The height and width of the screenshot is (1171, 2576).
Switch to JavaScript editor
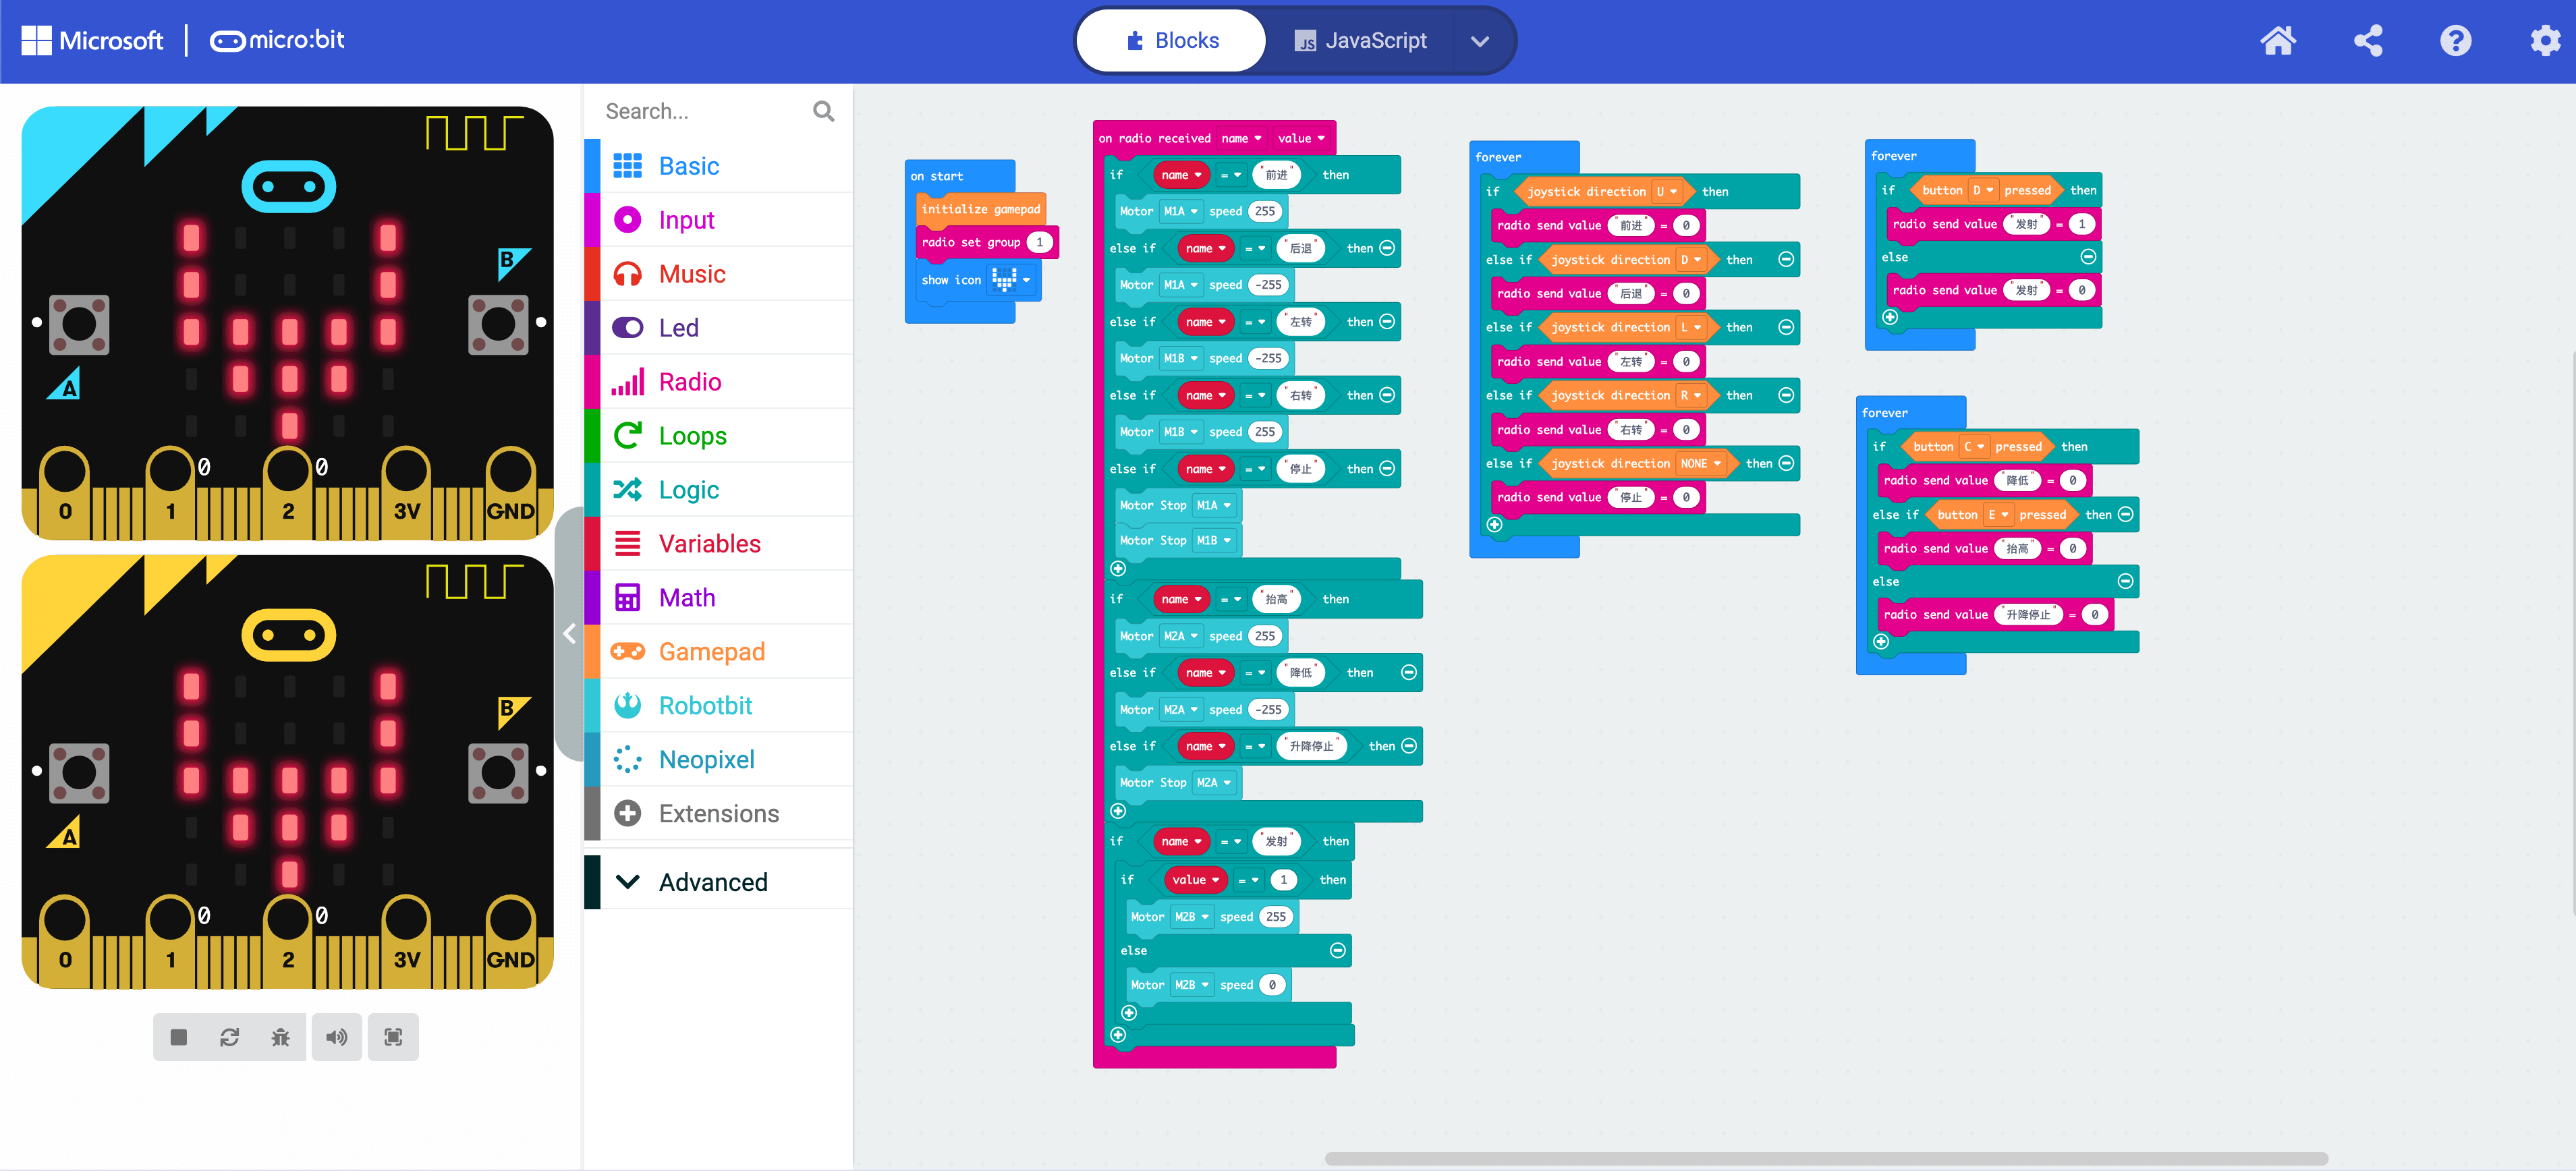tap(1360, 41)
